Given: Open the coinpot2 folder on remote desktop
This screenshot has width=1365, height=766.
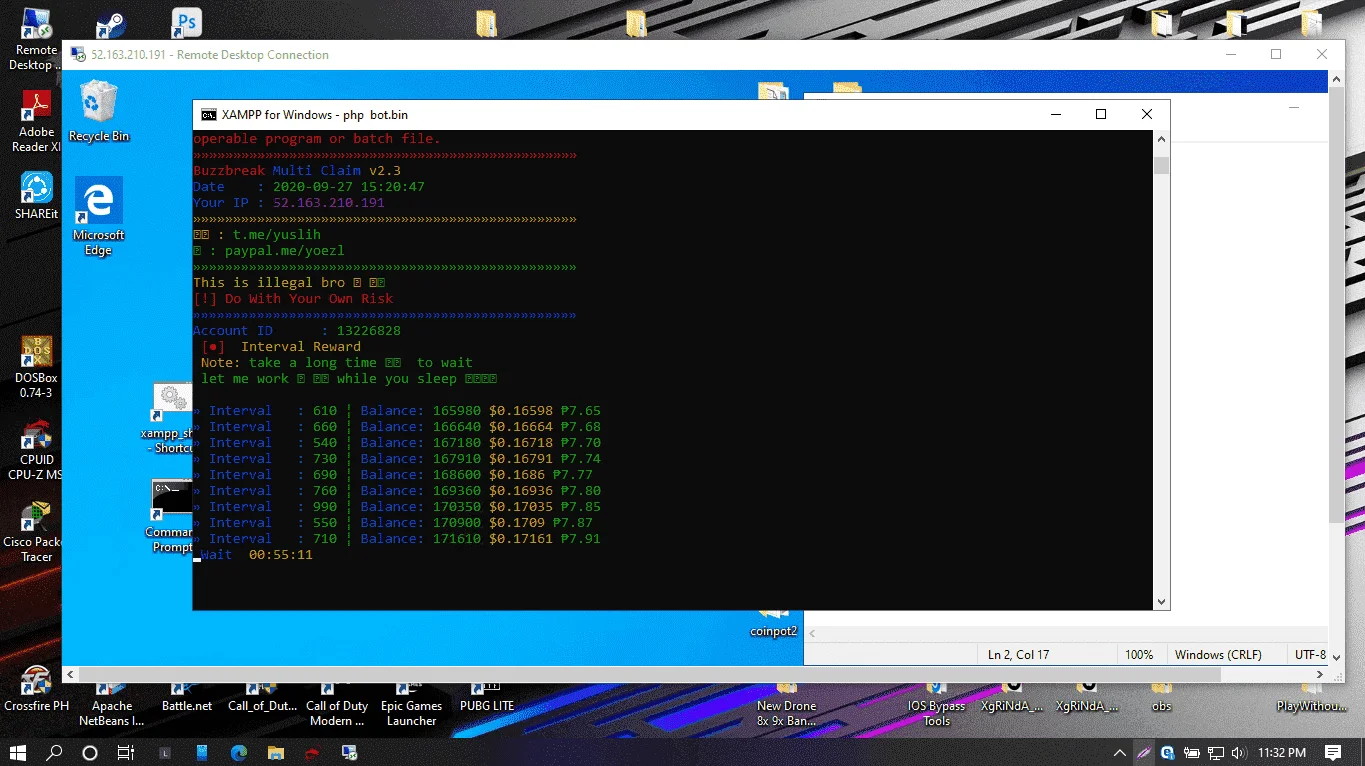Looking at the screenshot, I should pos(773,622).
